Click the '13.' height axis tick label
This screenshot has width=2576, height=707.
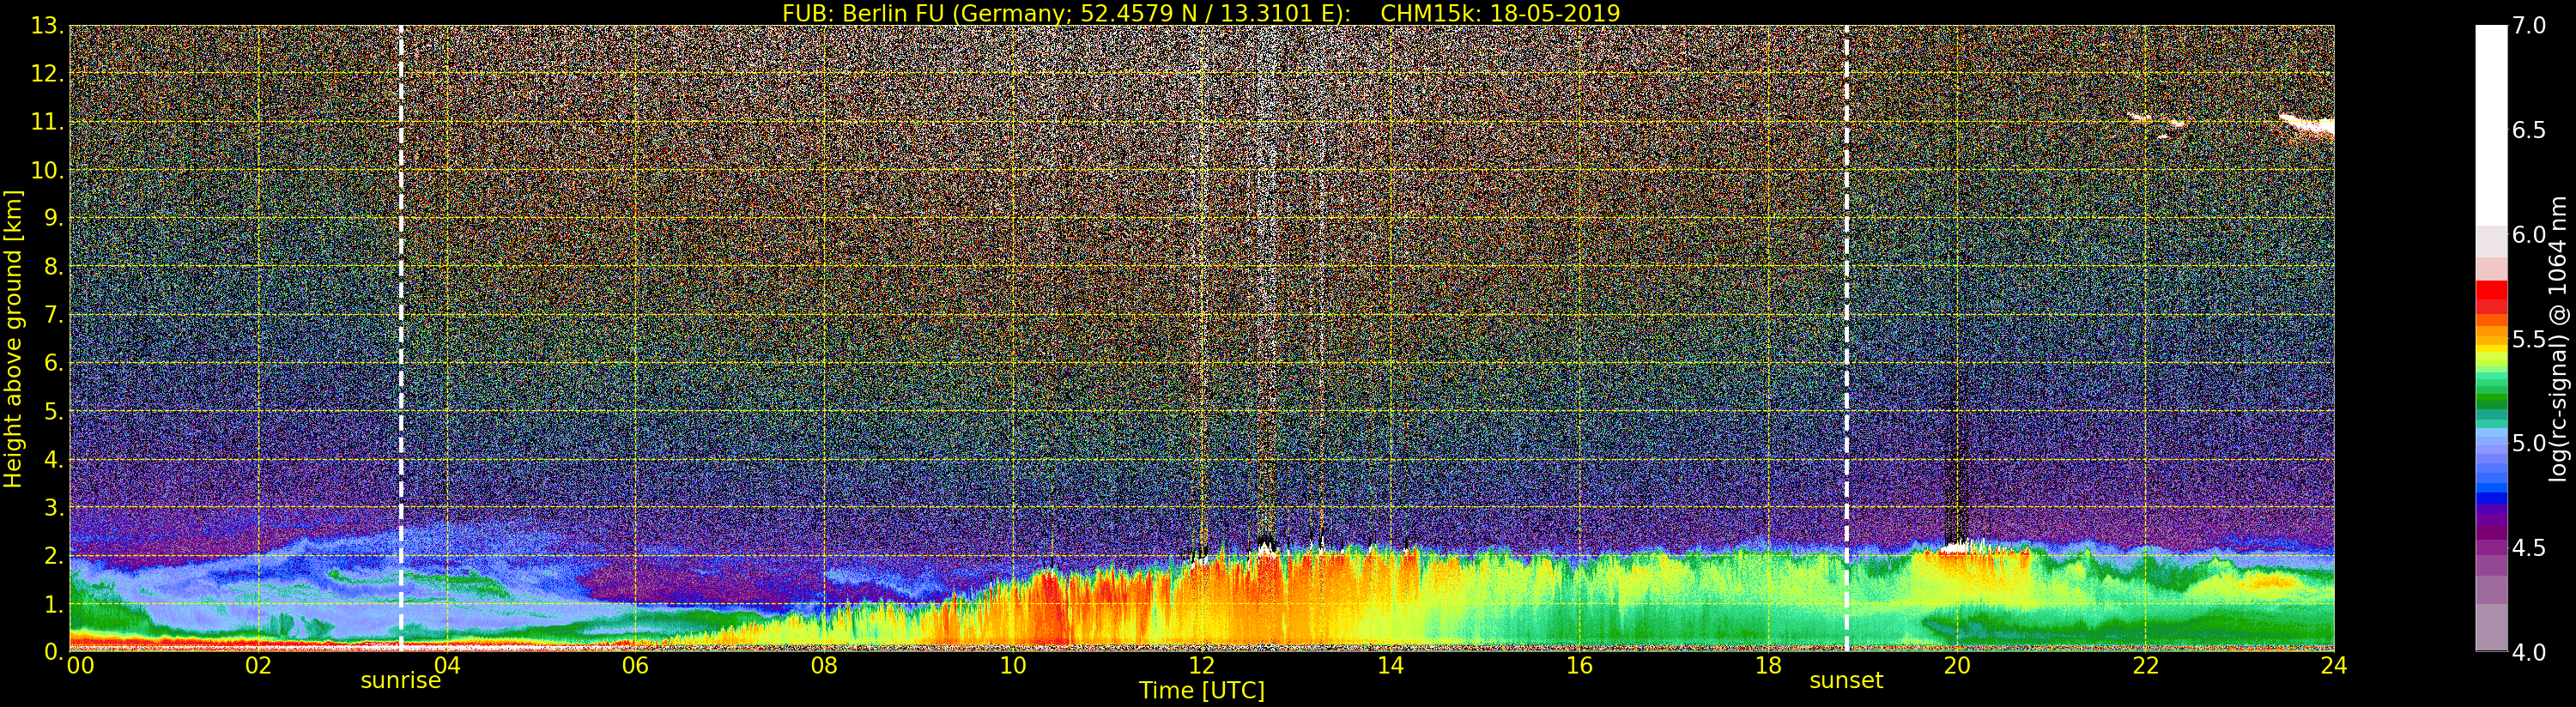click(47, 26)
